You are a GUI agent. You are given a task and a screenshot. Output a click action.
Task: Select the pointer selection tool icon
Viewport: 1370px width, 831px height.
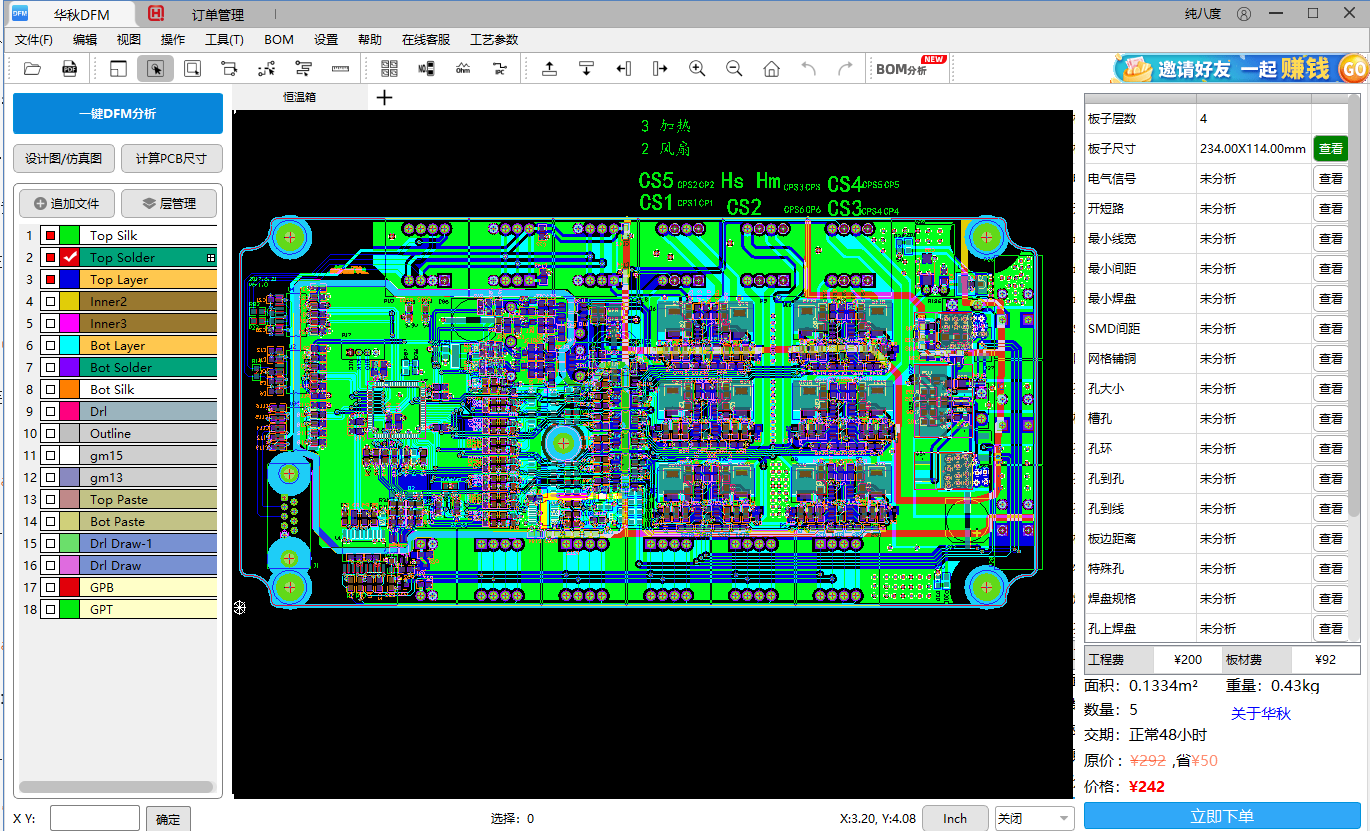tap(155, 69)
